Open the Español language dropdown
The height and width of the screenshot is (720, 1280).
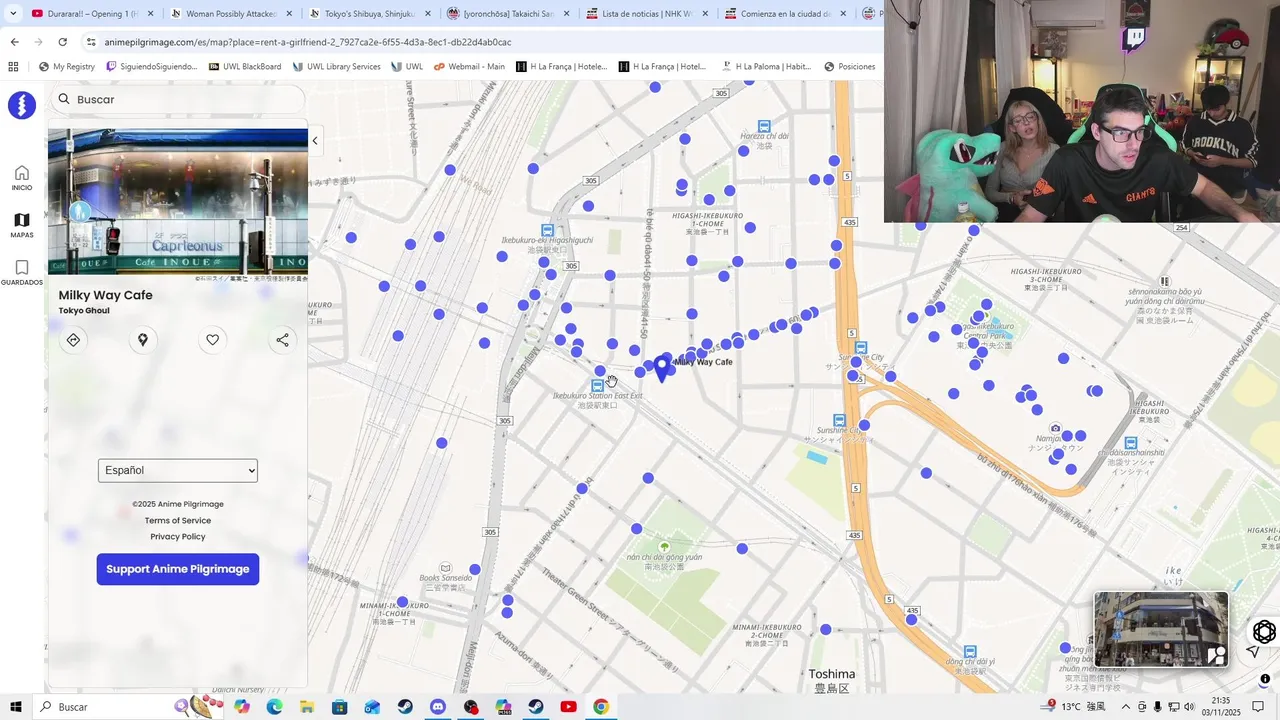[x=178, y=470]
